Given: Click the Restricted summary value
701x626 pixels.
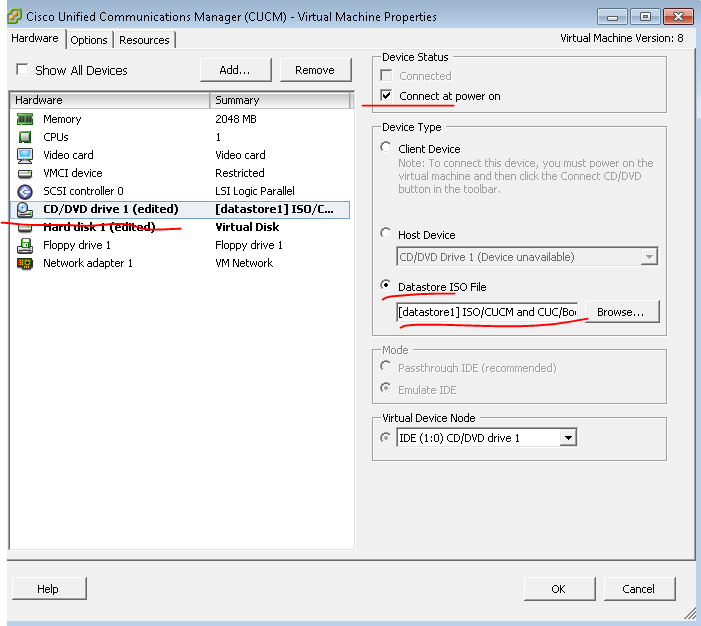Looking at the screenshot, I should click(240, 173).
